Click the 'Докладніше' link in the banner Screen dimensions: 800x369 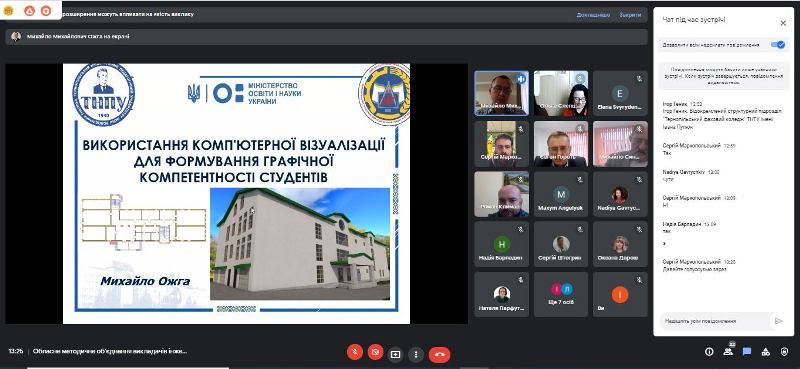point(593,15)
